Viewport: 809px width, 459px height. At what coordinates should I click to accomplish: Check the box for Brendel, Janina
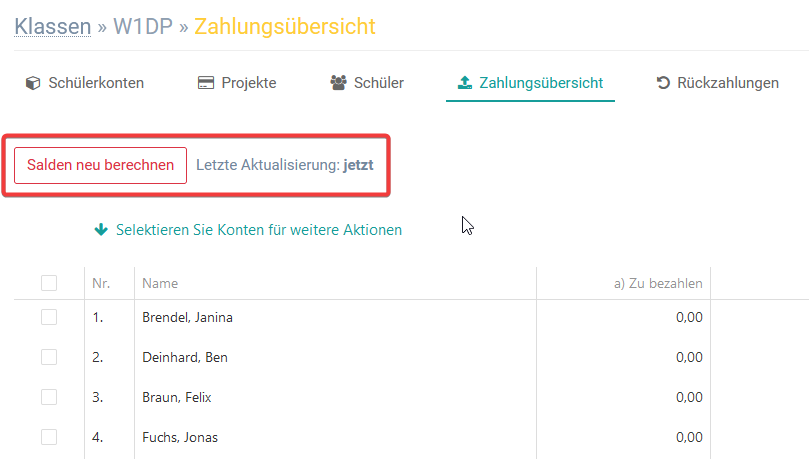tap(49, 318)
